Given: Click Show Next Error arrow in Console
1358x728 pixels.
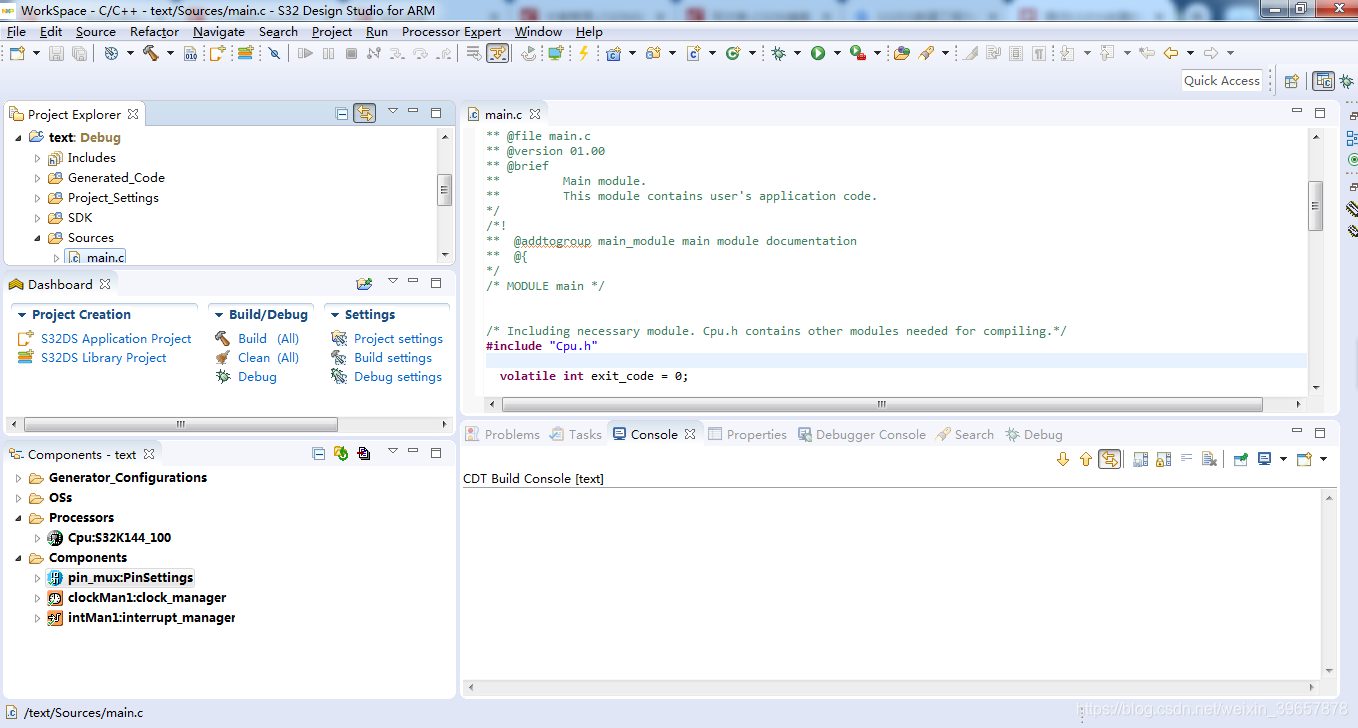Looking at the screenshot, I should (1063, 459).
